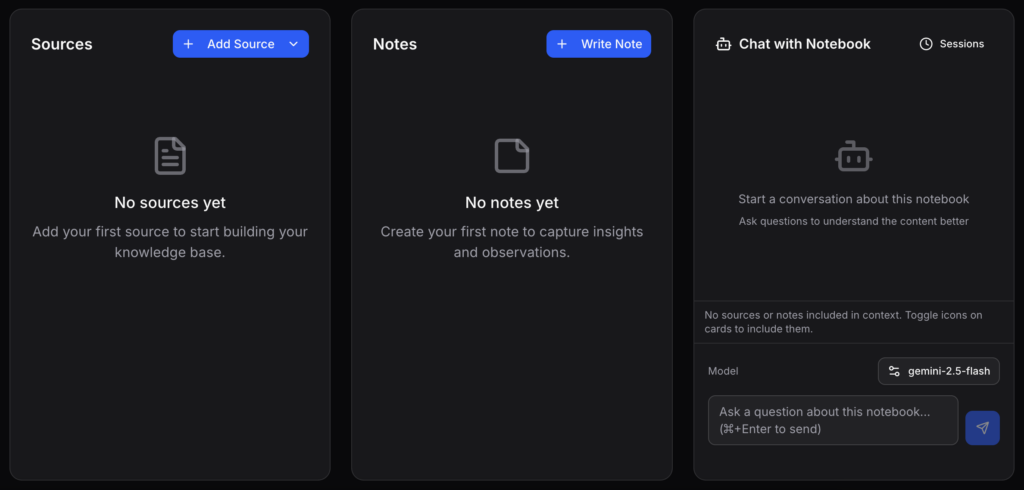Select the Notes panel heading
Viewport: 1024px width, 490px height.
point(395,44)
